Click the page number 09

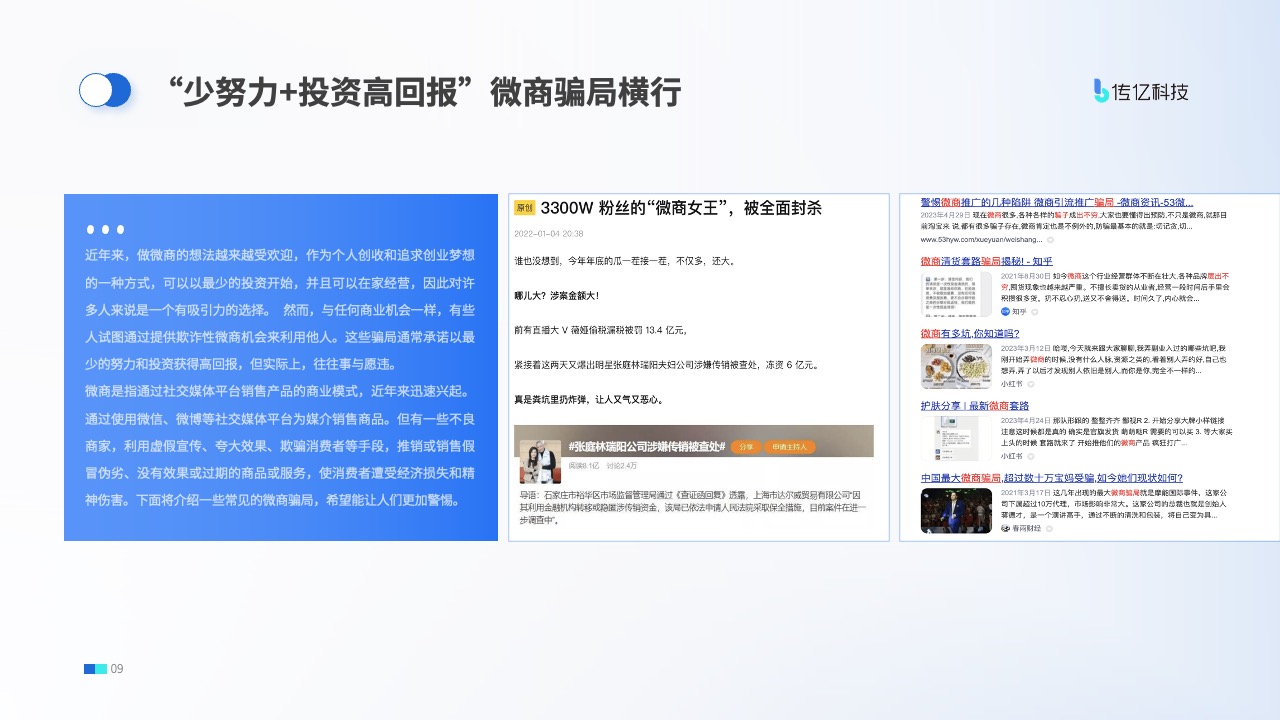point(117,669)
